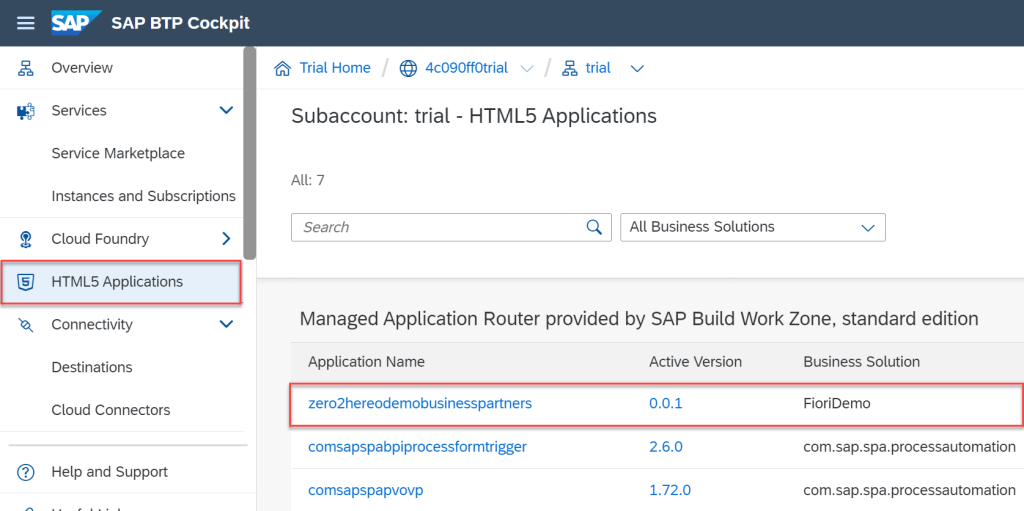Open the 4c090ff0trial breadcrumb dropdown
Viewport: 1024px width, 511px height.
pyautogui.click(x=527, y=68)
